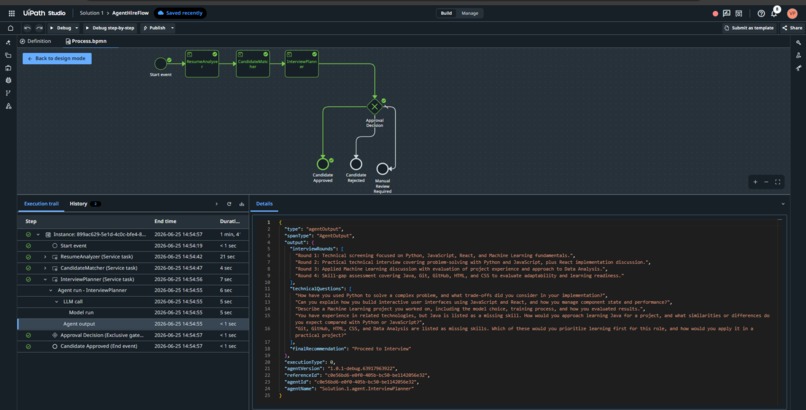Open the Debug dropdown arrow
Image resolution: width=806 pixels, height=410 pixels.
77,28
